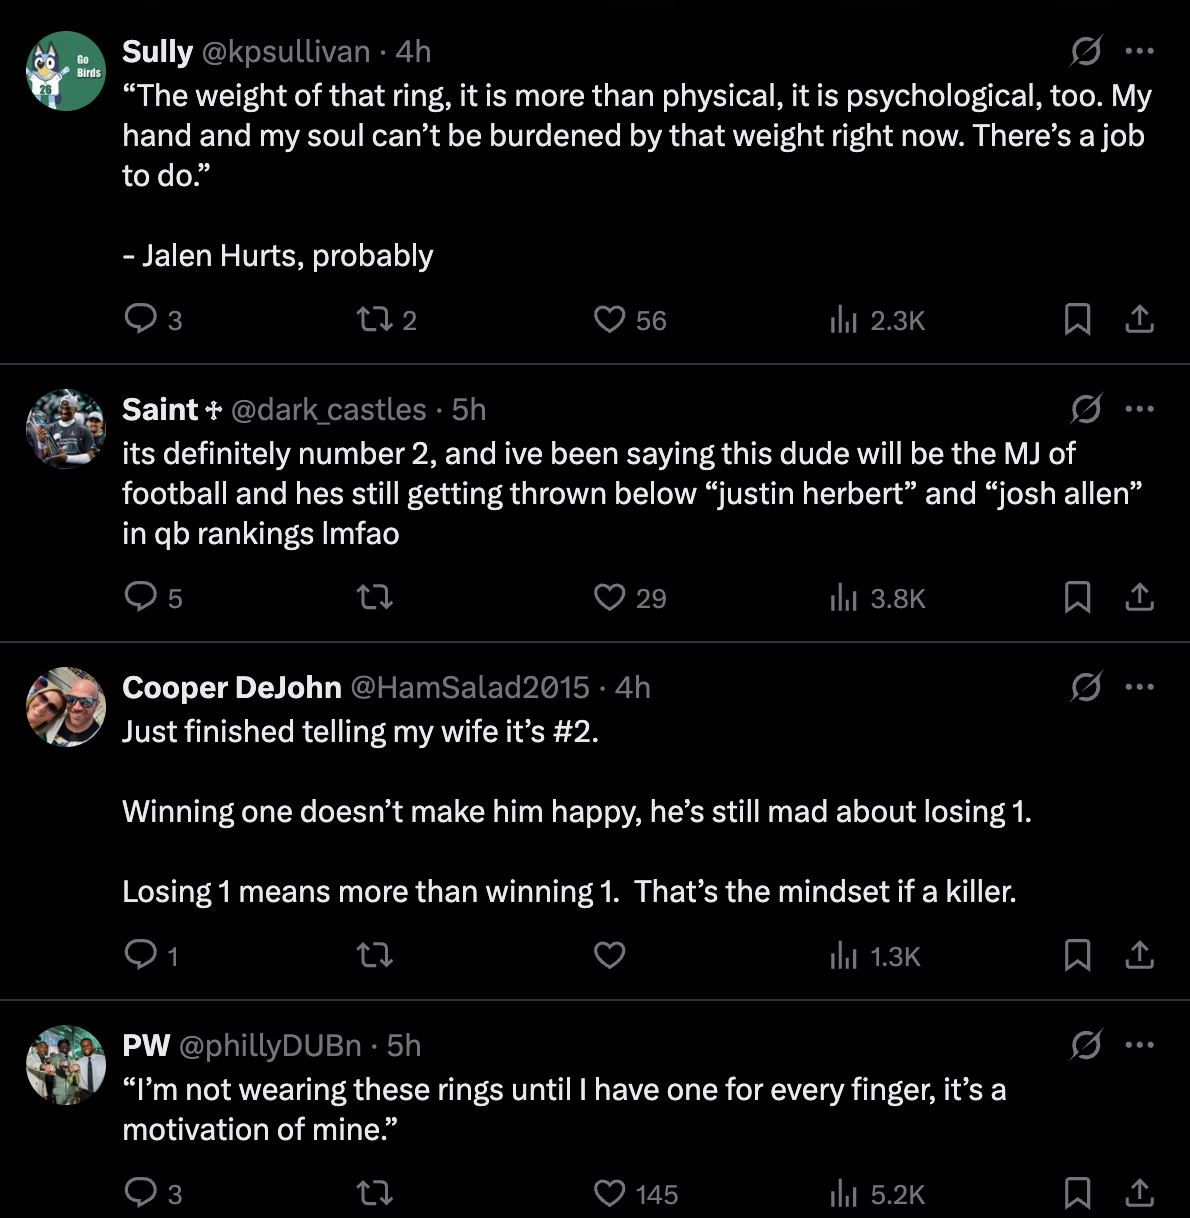Bookmark Saint's qb rankings tweet
Image resolution: width=1190 pixels, height=1218 pixels.
(x=1077, y=597)
